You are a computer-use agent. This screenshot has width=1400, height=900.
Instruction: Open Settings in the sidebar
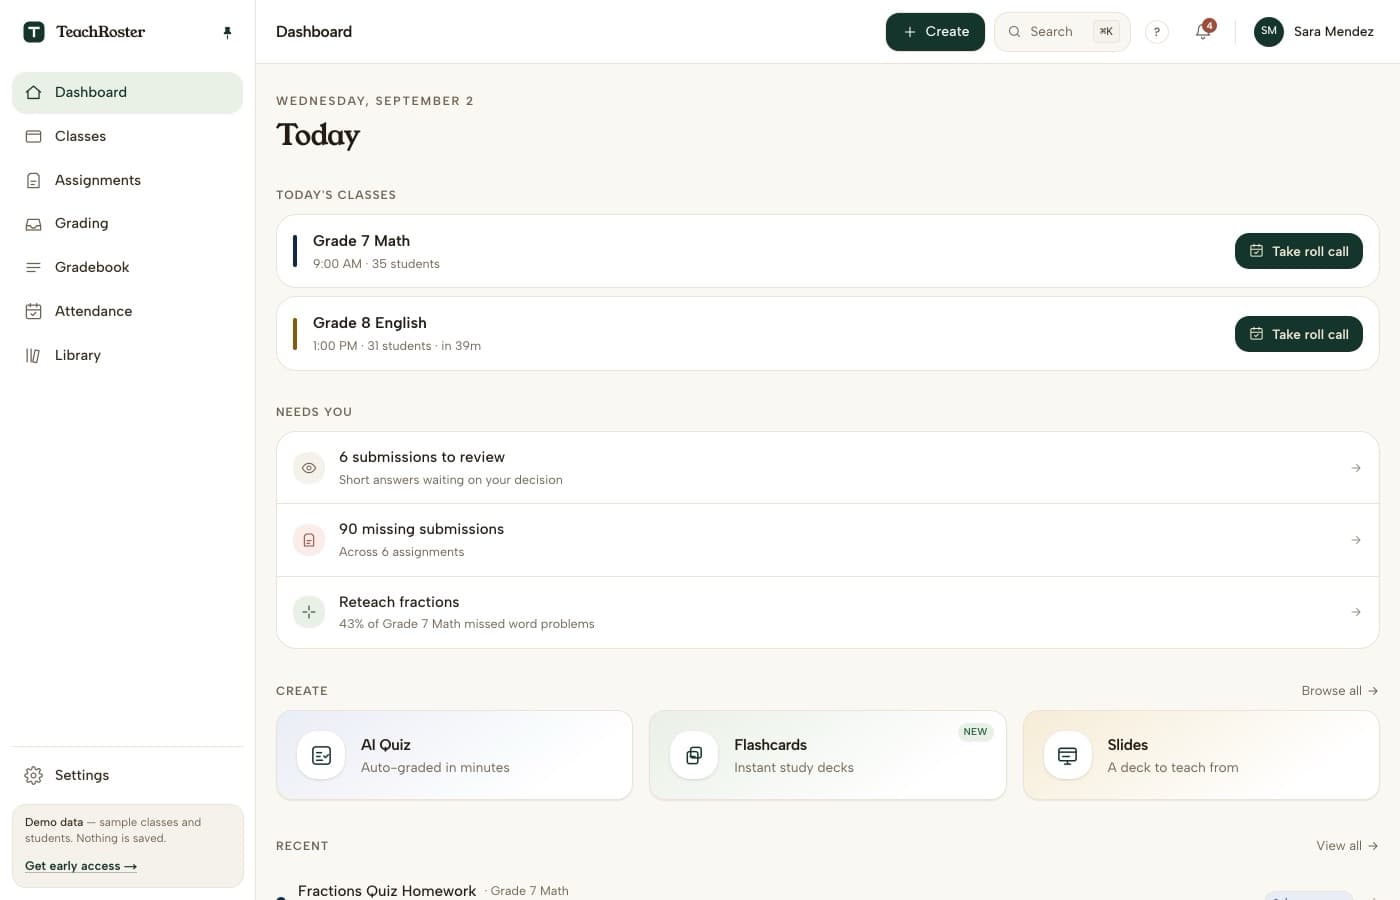pyautogui.click(x=127, y=775)
